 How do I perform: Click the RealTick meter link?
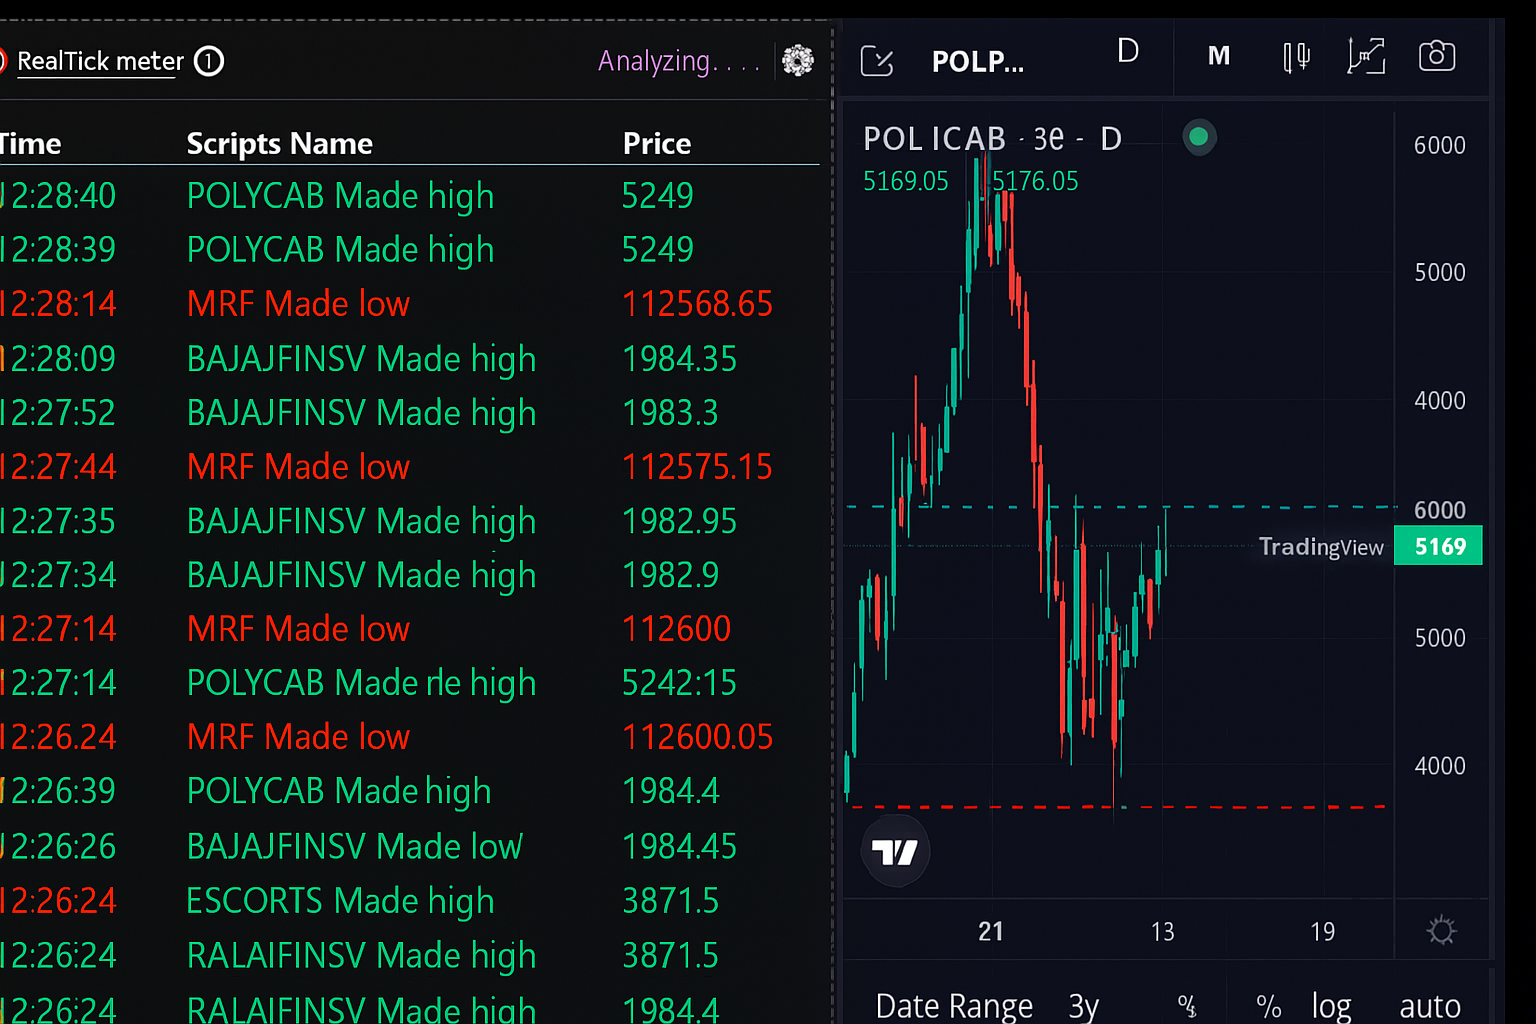[x=99, y=61]
